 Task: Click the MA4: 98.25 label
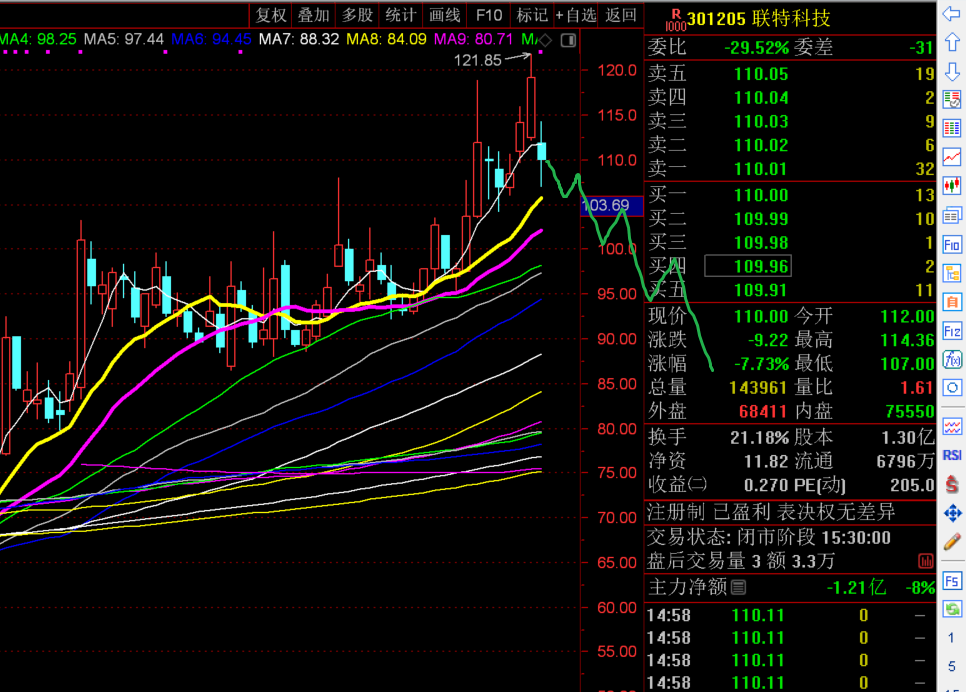38,39
